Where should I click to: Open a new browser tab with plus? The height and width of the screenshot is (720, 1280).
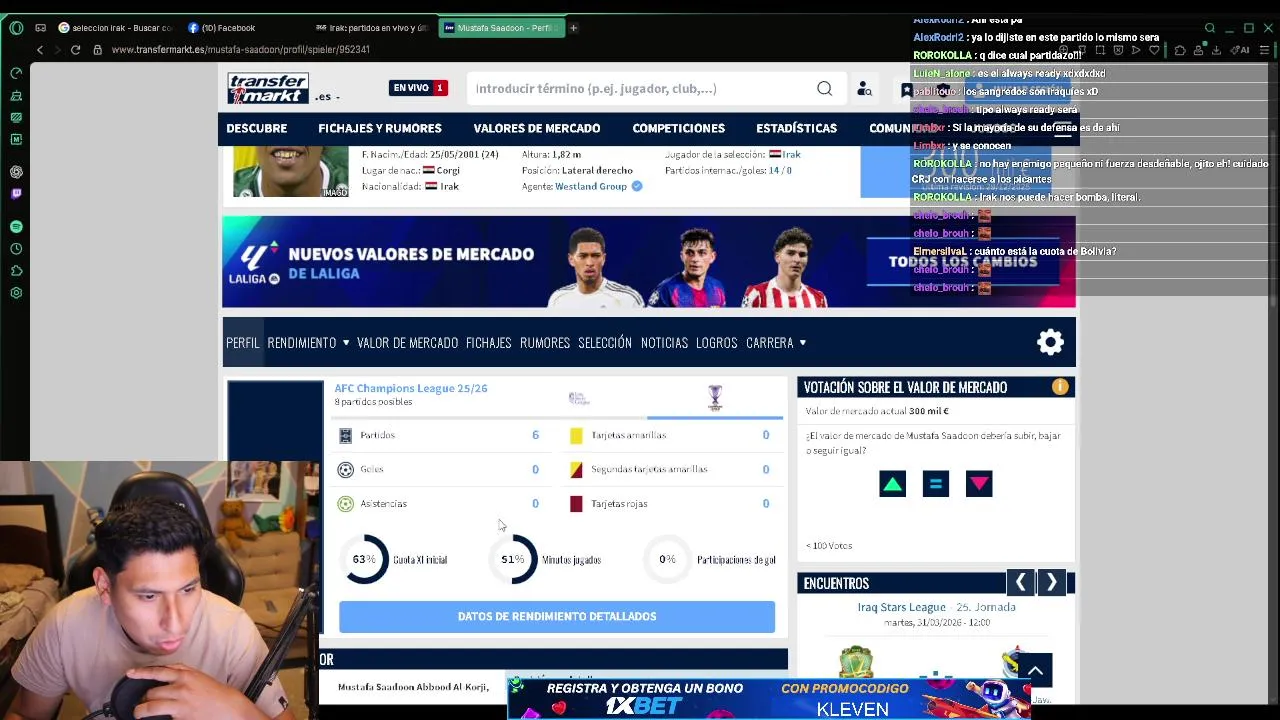[573, 28]
